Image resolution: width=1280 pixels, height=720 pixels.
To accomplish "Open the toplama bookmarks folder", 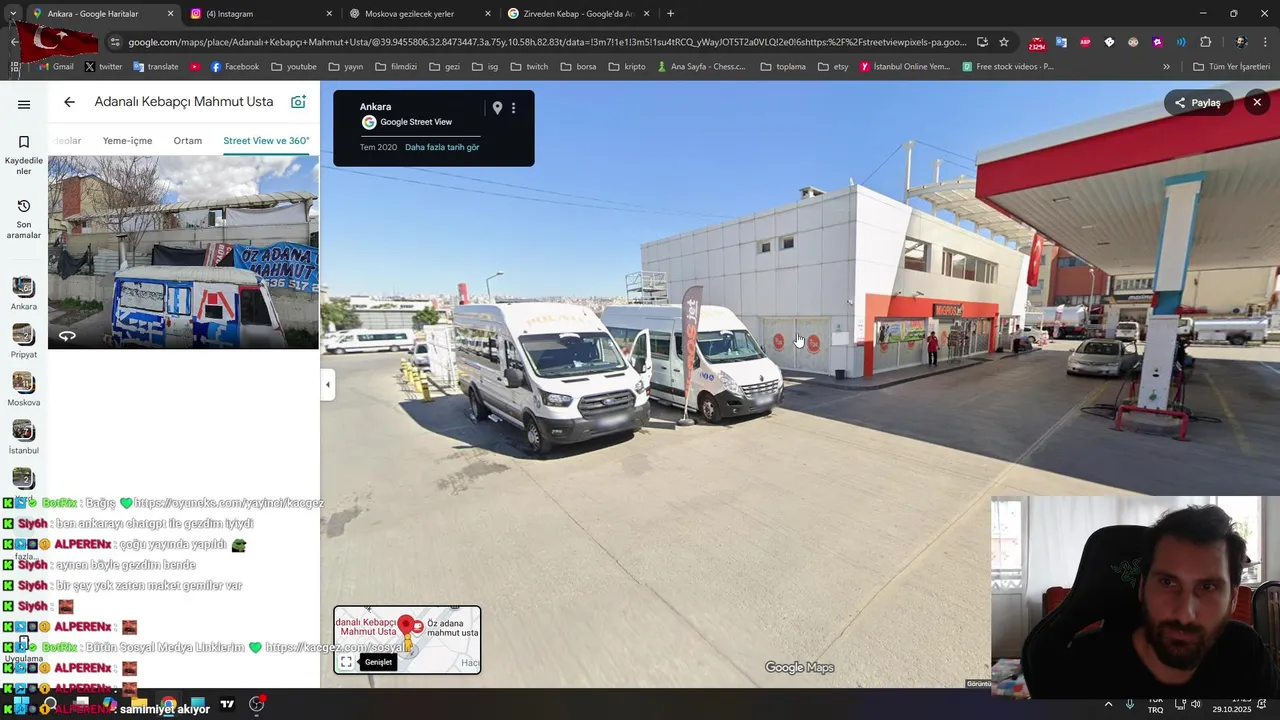I will (782, 67).
